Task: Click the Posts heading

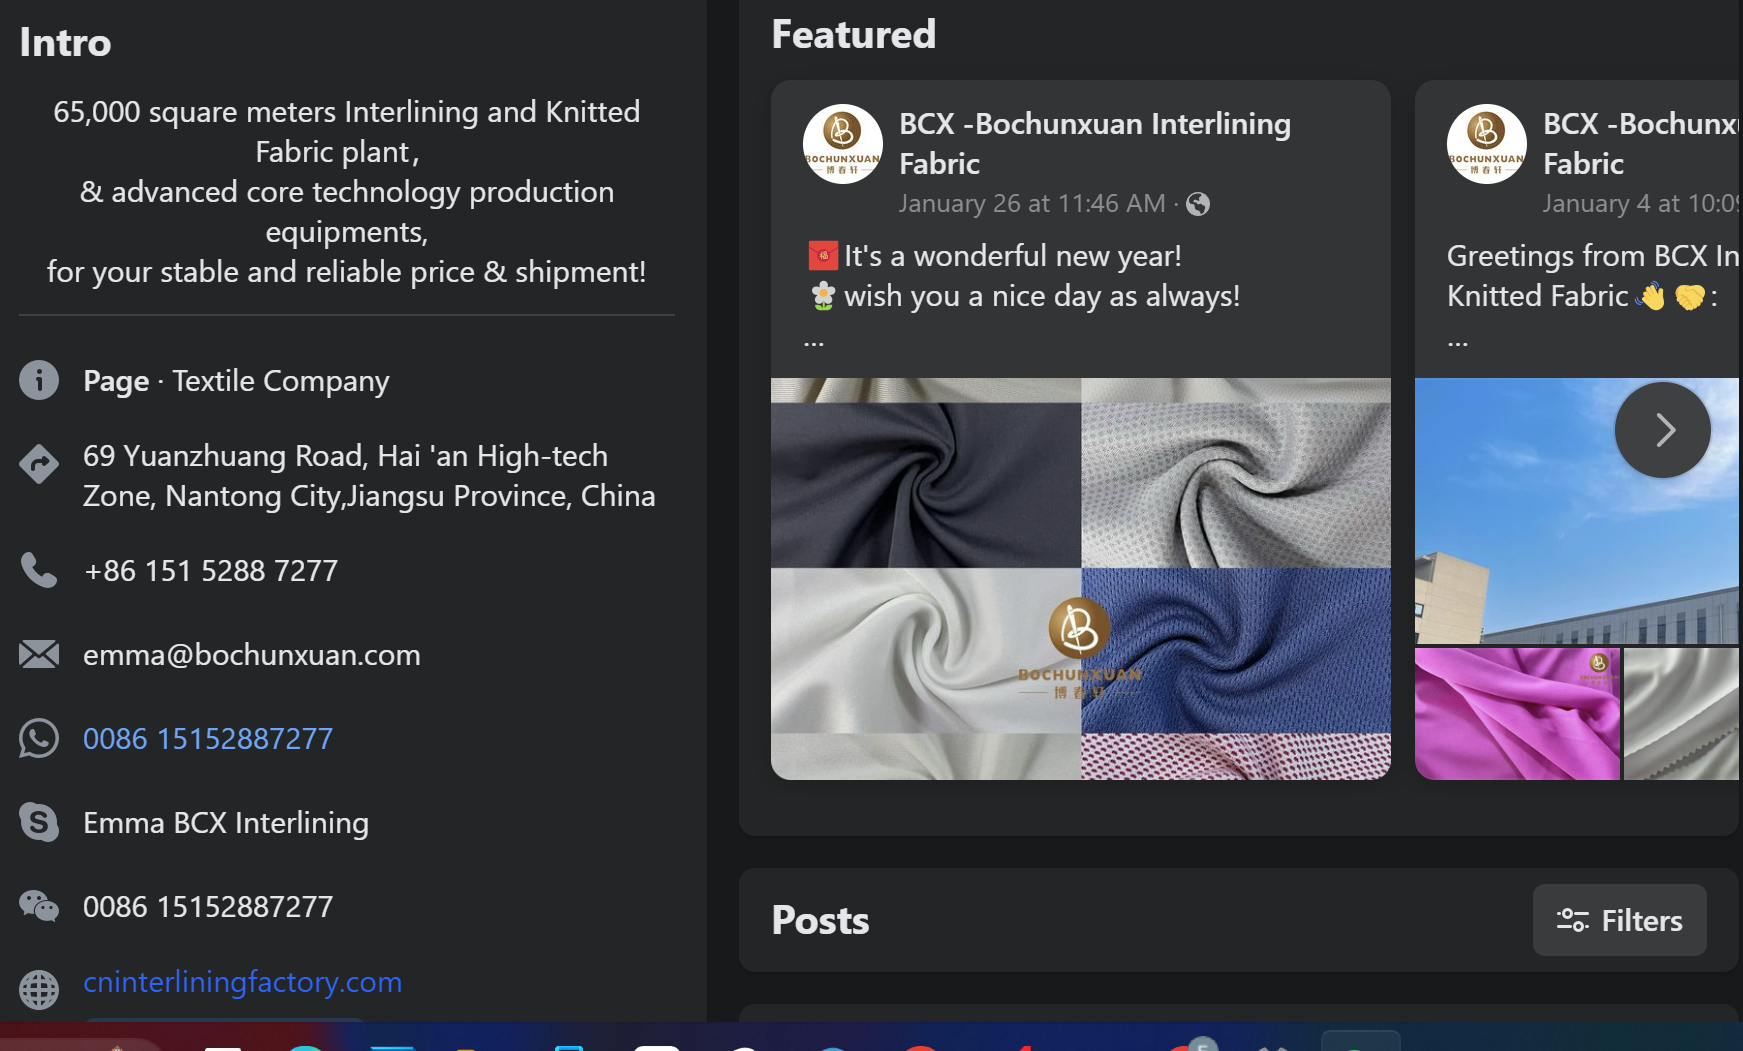Action: 820,920
